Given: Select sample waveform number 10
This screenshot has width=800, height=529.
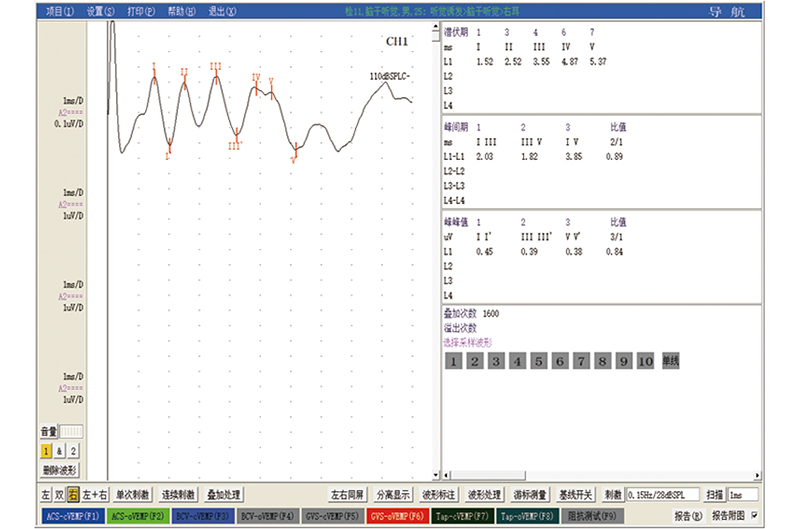Looking at the screenshot, I should click(x=646, y=361).
